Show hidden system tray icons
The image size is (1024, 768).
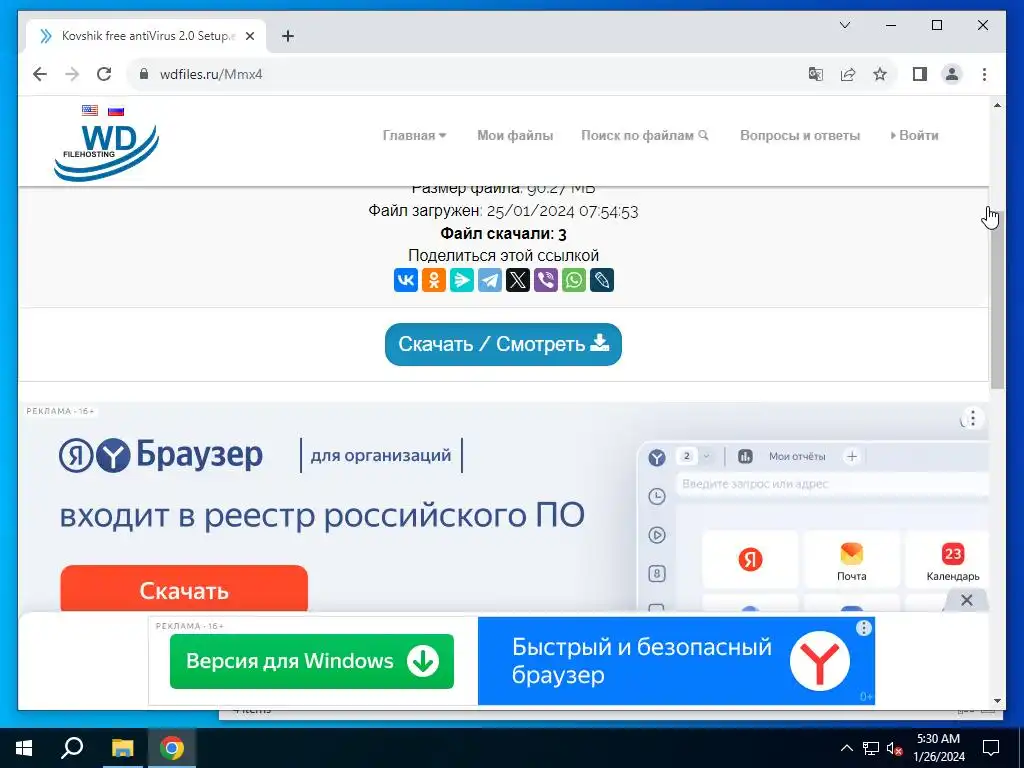tap(846, 748)
